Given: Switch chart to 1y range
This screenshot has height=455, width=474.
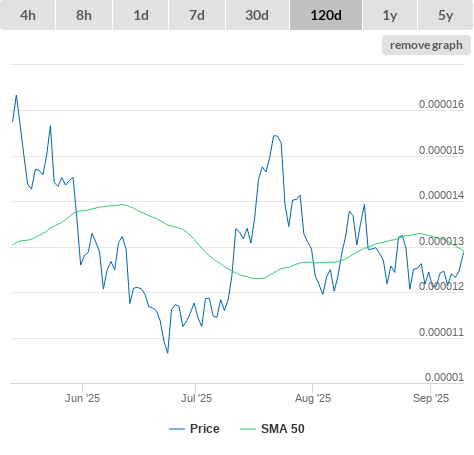Looking at the screenshot, I should 390,15.
